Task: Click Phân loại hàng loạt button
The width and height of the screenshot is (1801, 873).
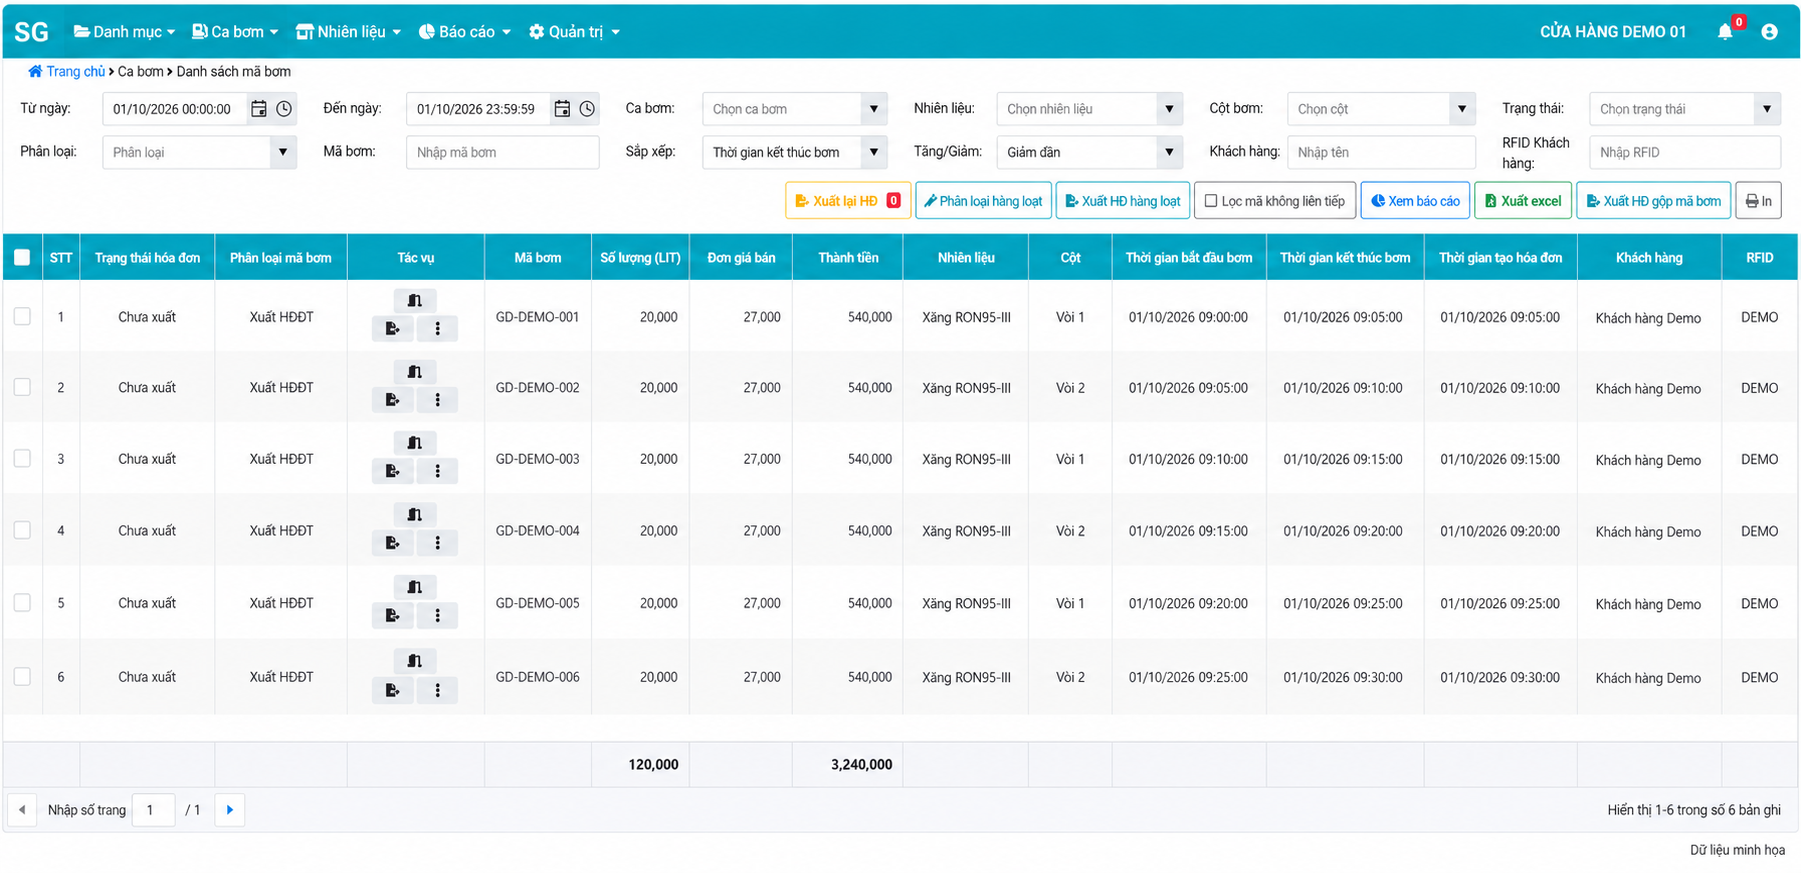Action: [x=983, y=201]
